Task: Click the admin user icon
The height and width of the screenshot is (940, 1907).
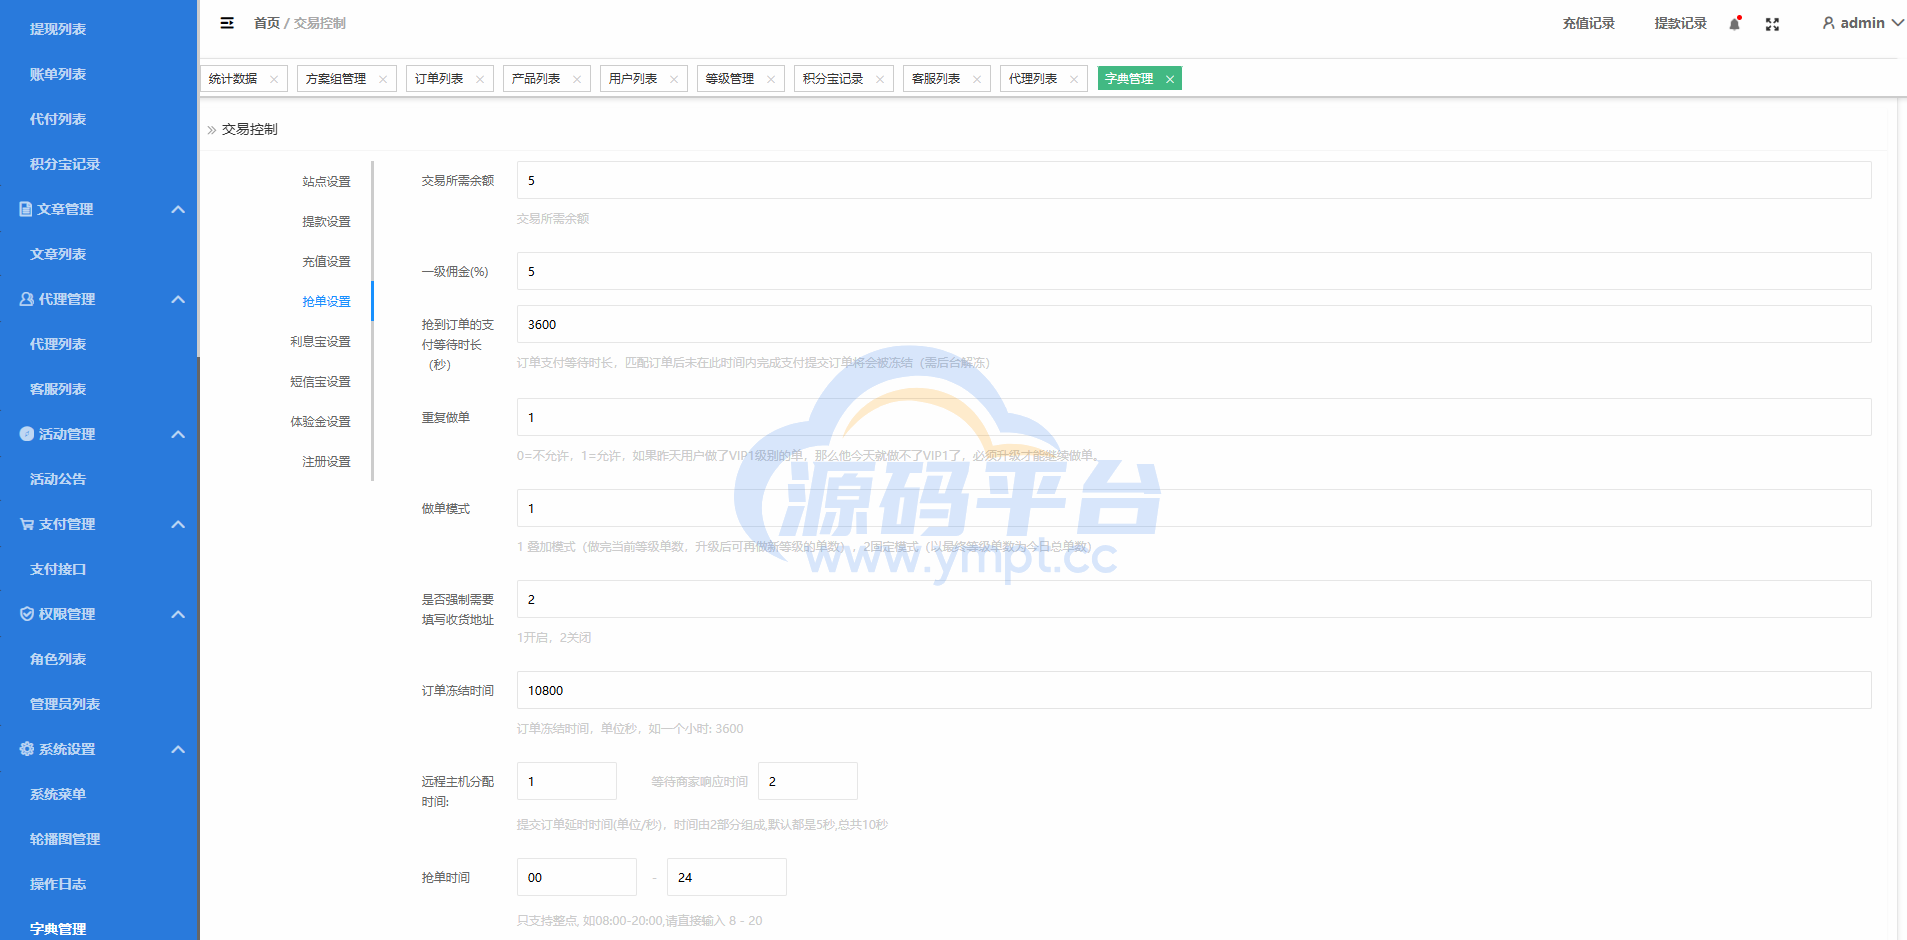Action: pos(1828,23)
